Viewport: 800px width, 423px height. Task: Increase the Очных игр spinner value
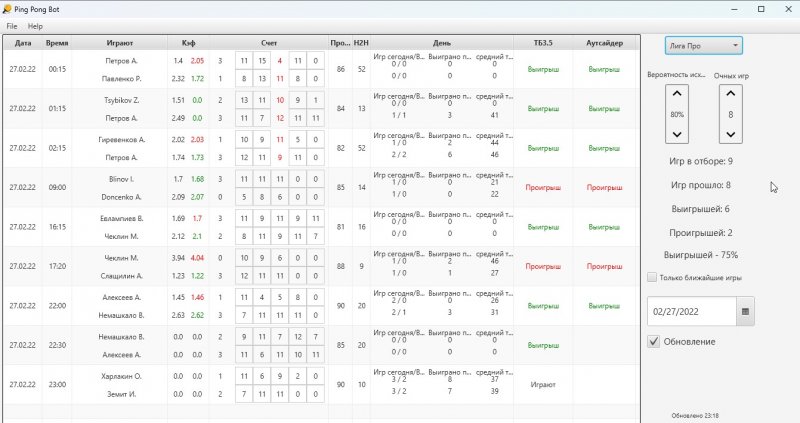coord(730,94)
